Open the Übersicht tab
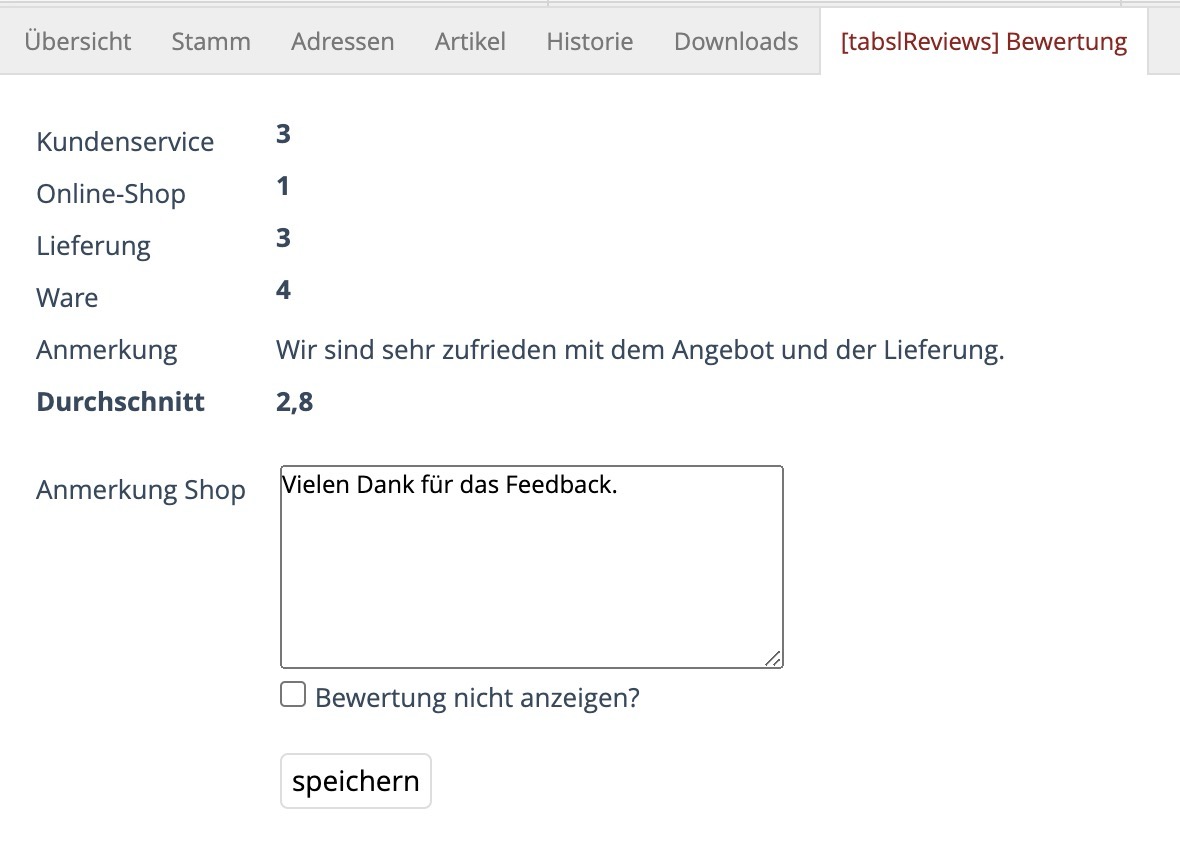 coord(78,41)
